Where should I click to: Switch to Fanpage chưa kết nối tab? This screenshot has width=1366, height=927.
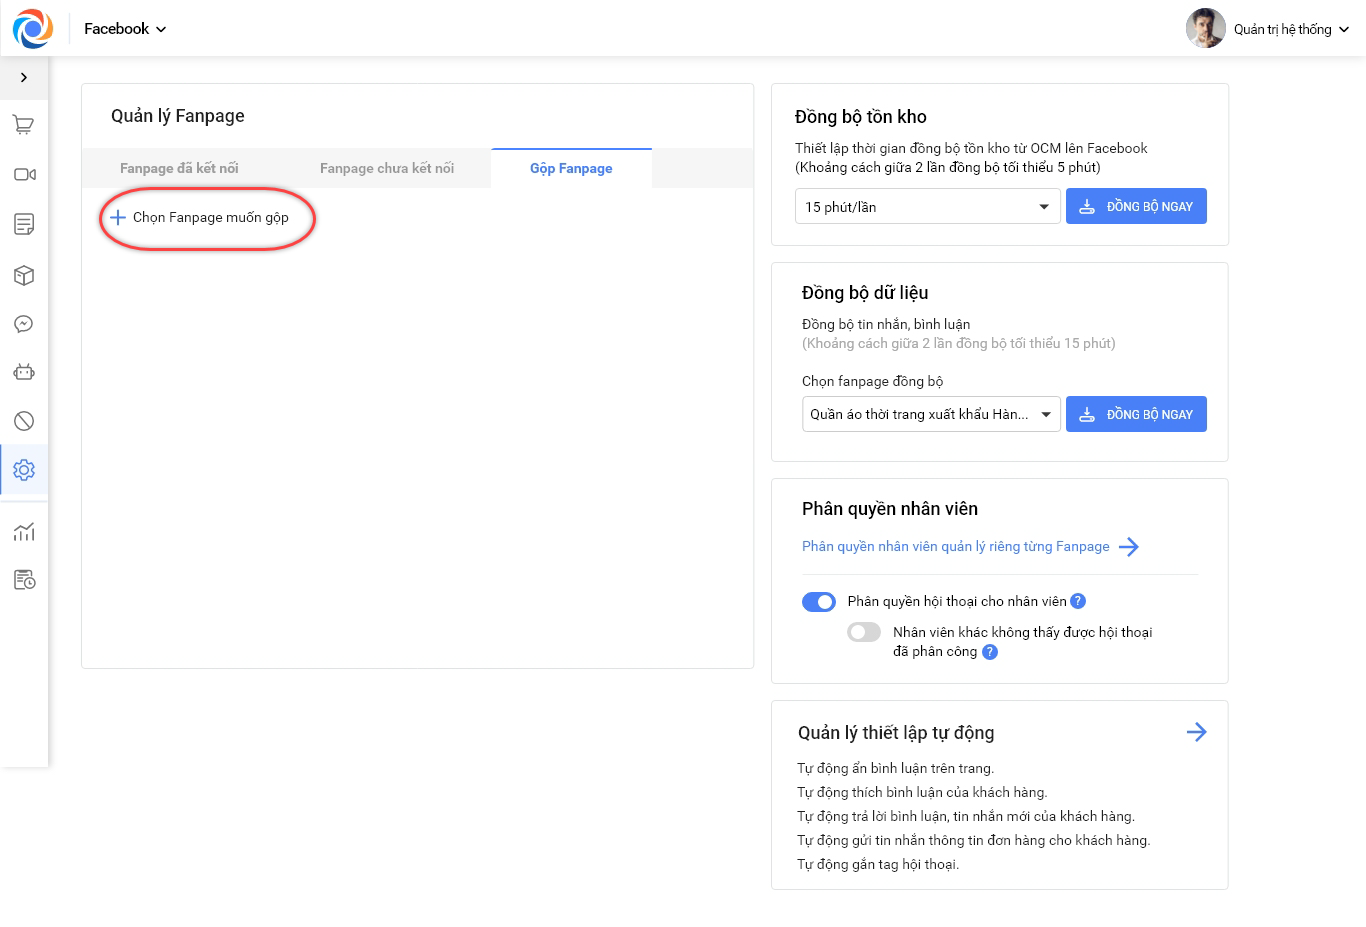coord(387,168)
